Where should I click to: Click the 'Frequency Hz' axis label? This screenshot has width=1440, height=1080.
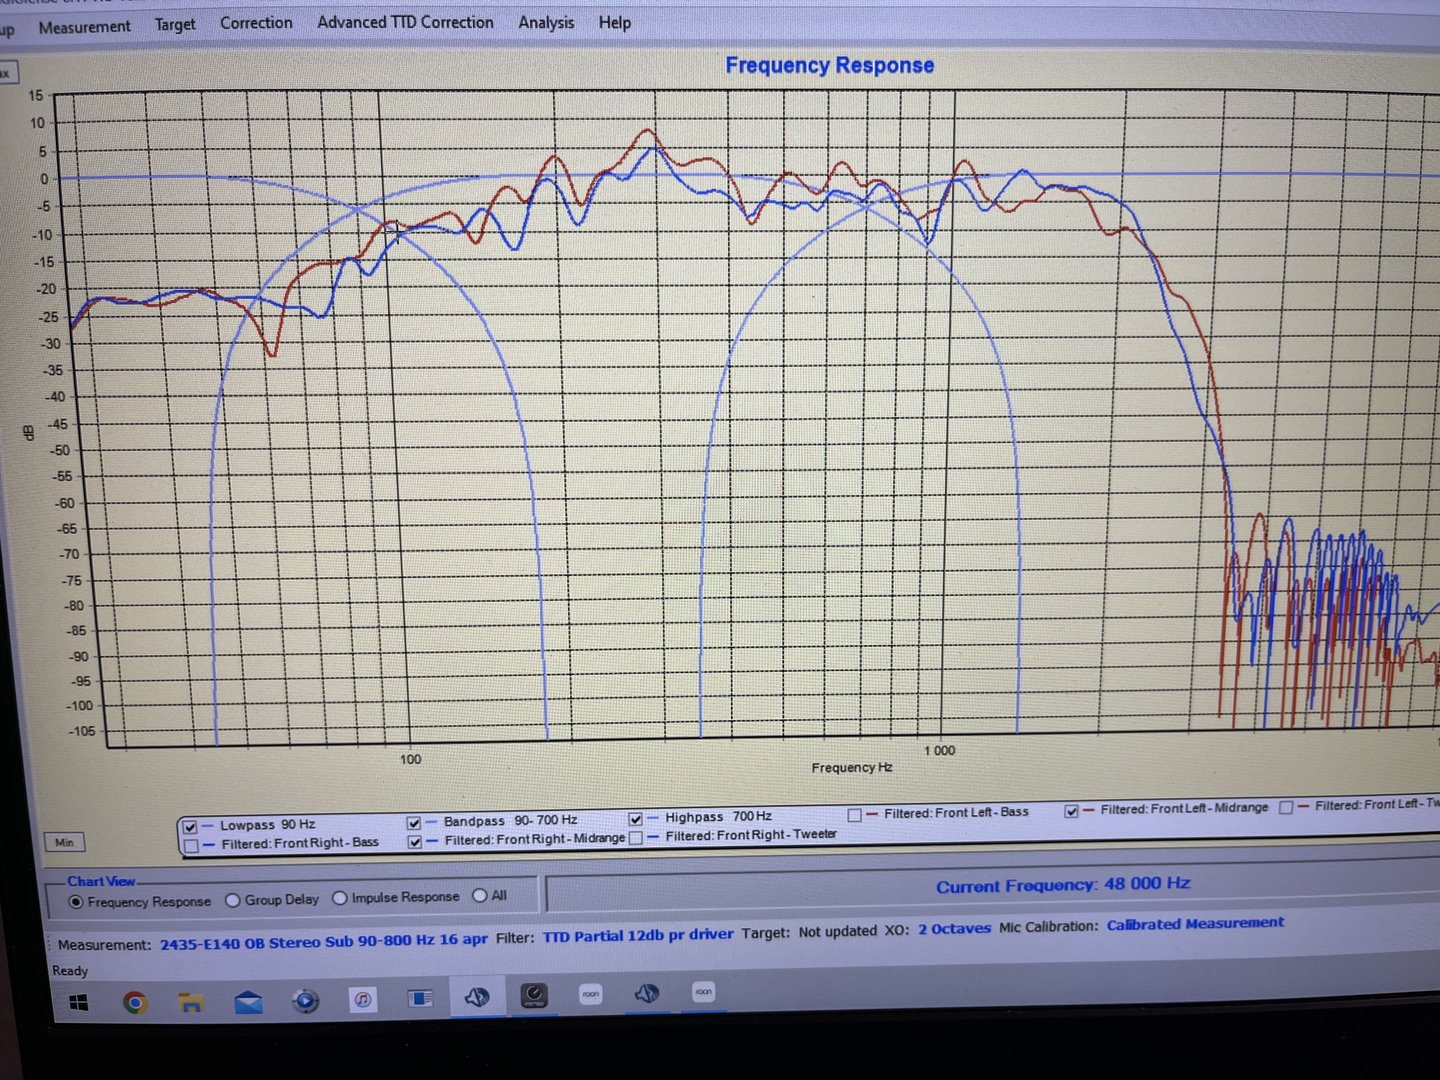coord(852,768)
